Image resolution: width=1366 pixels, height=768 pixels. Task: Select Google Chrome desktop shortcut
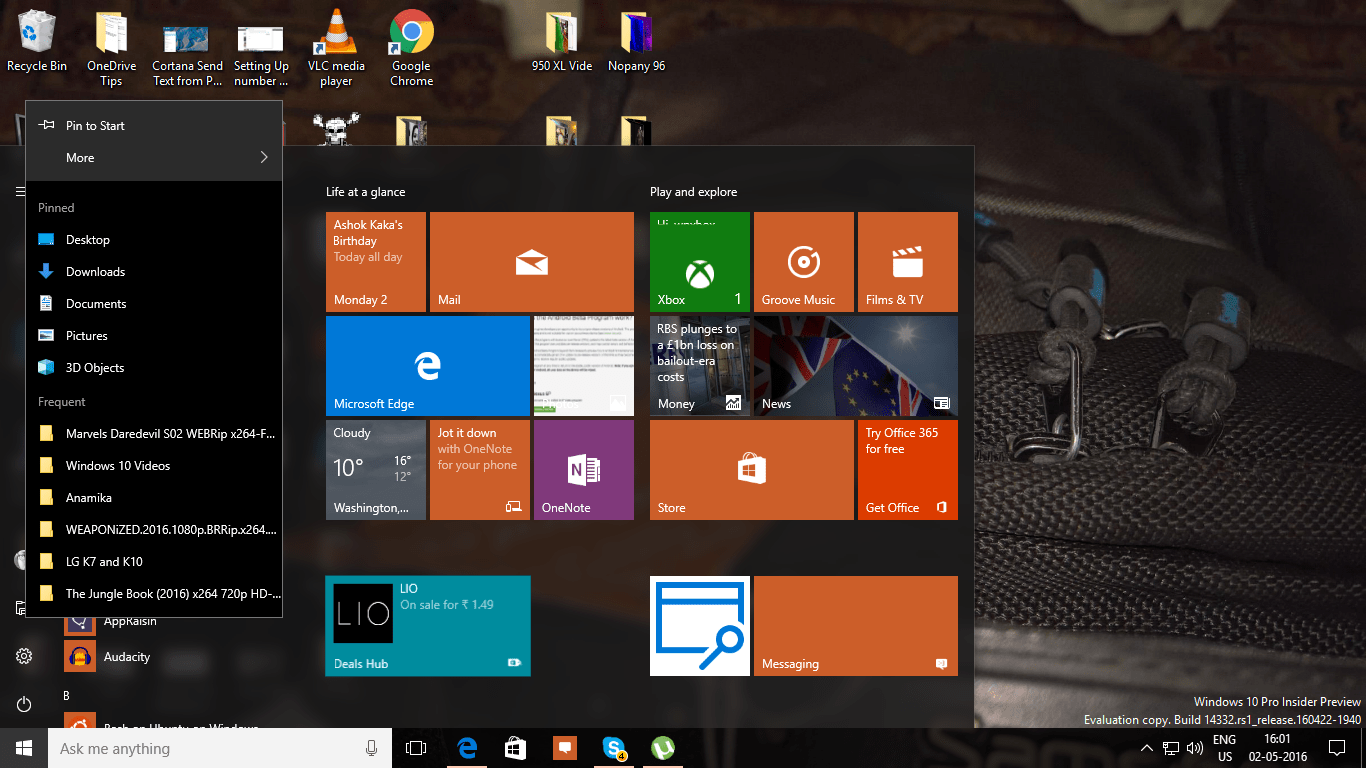click(x=411, y=49)
